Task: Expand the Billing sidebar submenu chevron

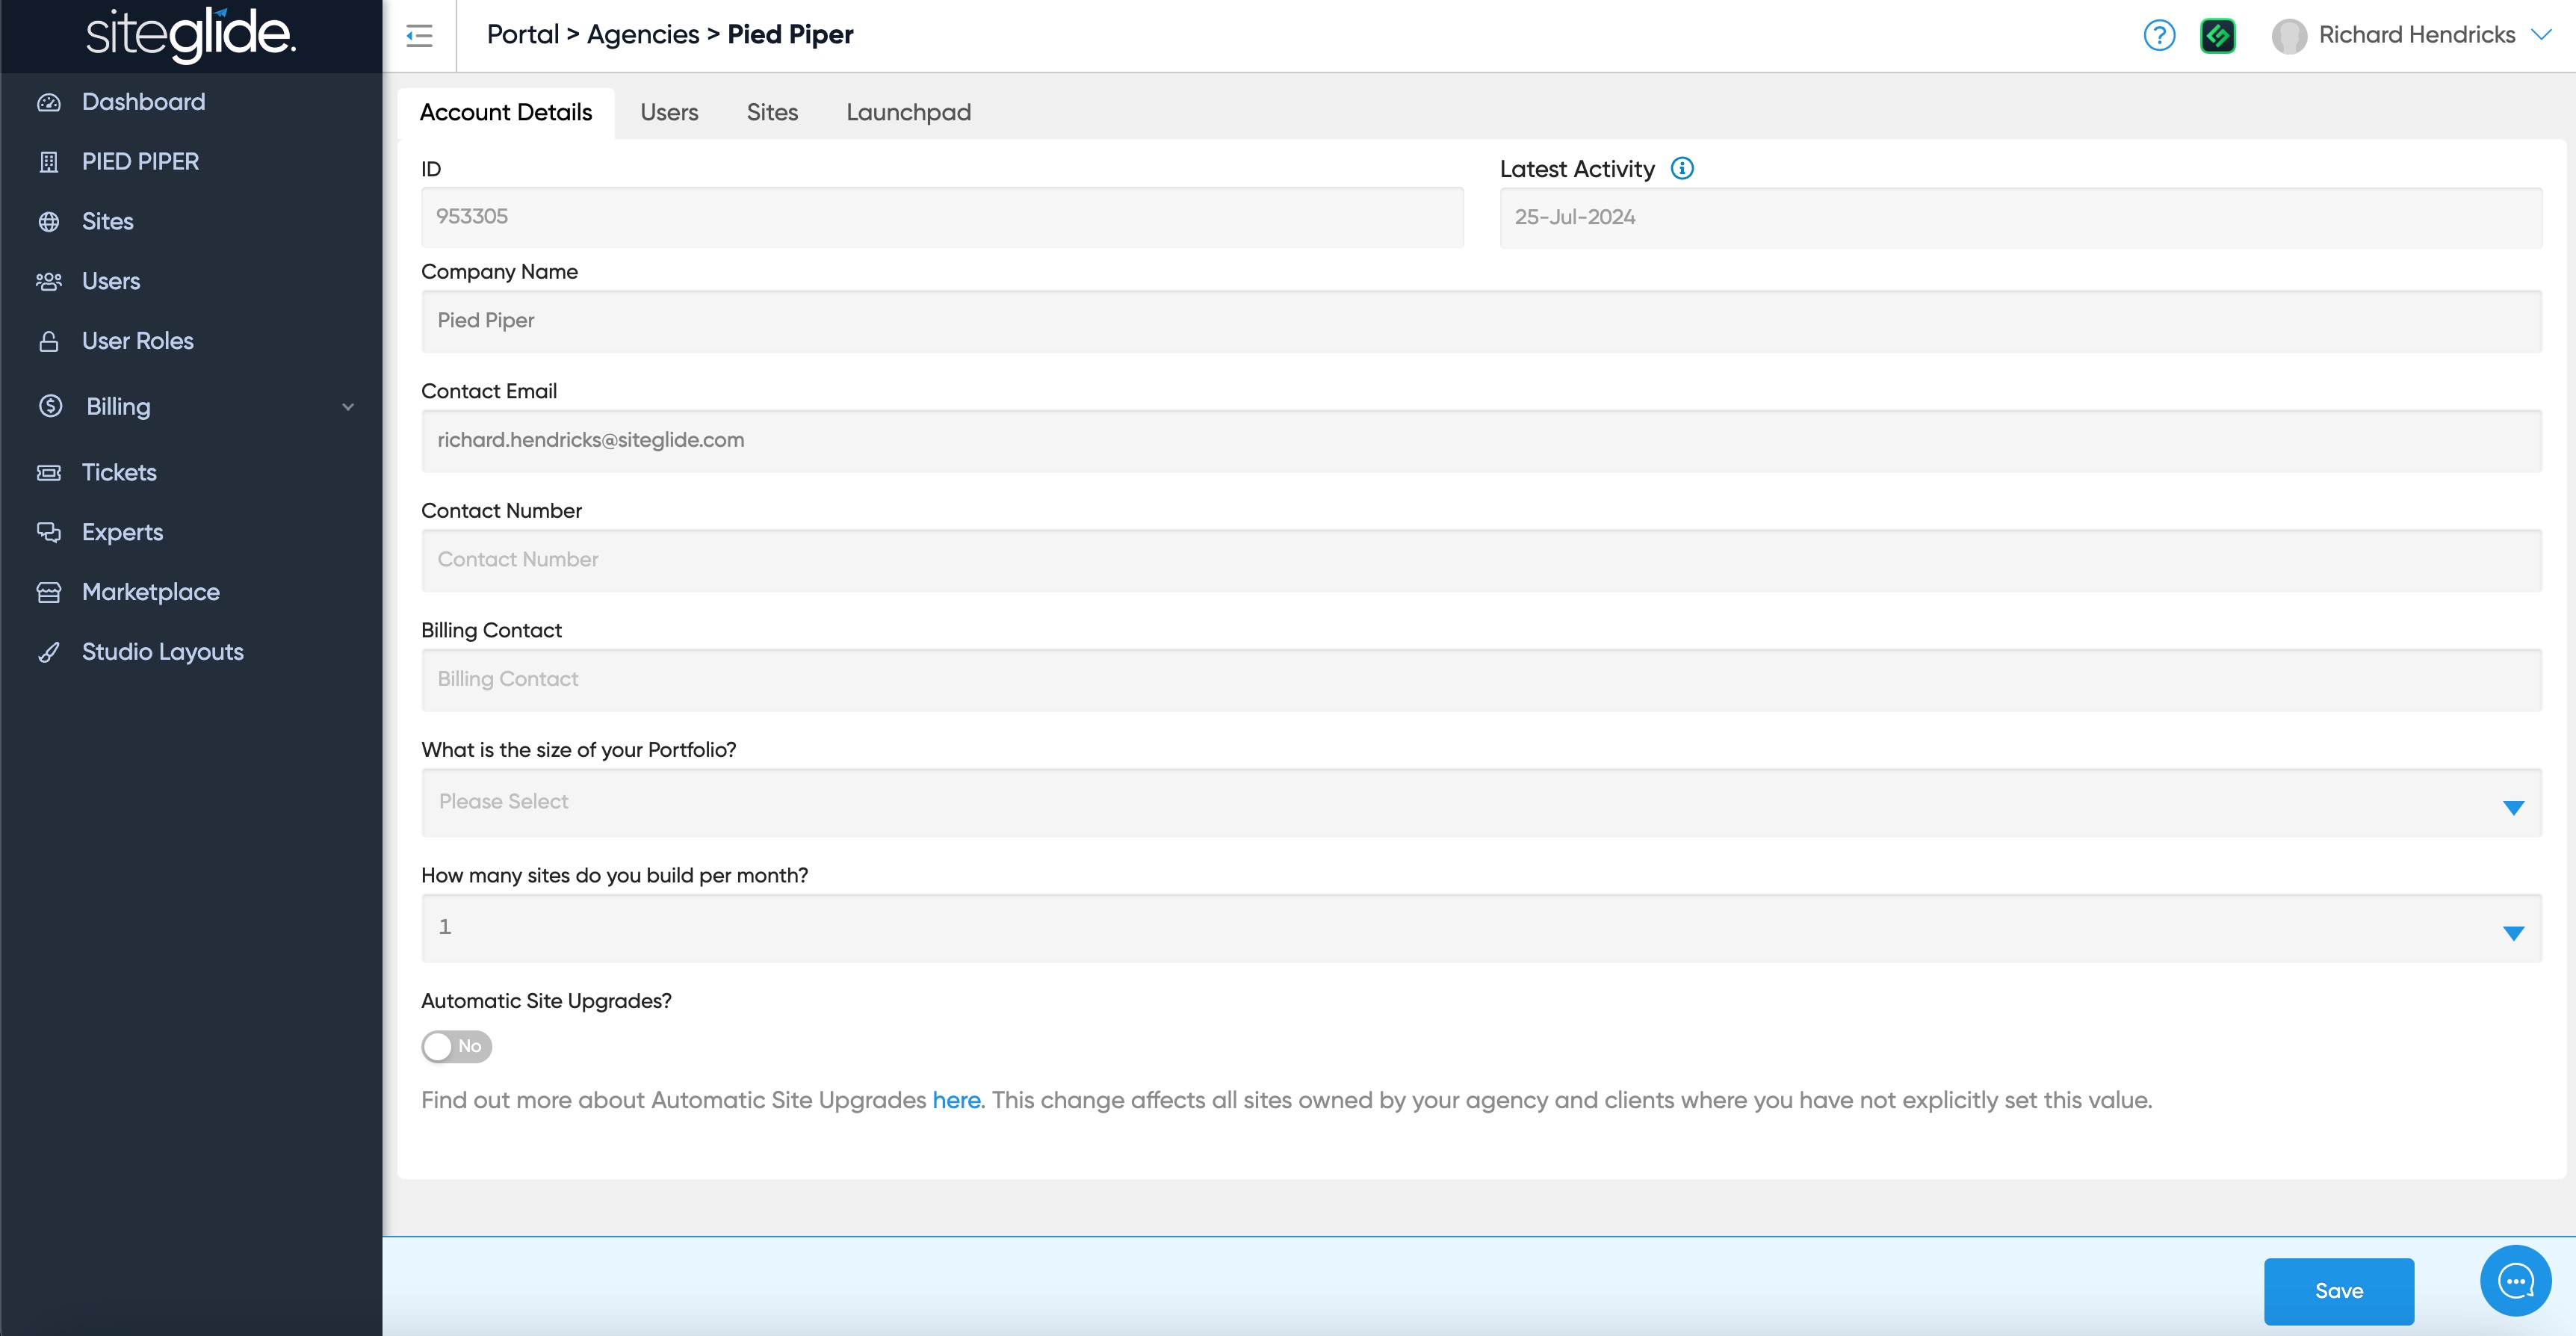Action: [348, 407]
